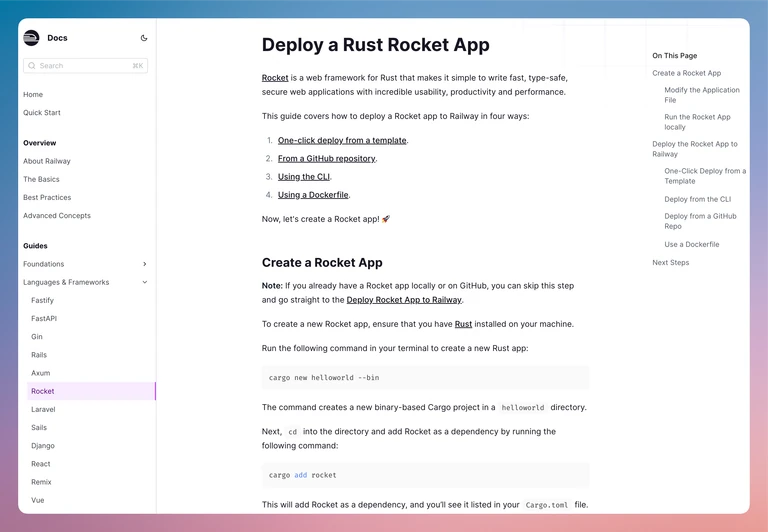The image size is (768, 532).
Task: Click the Deploy a Rust Rocket App title
Action: point(375,45)
